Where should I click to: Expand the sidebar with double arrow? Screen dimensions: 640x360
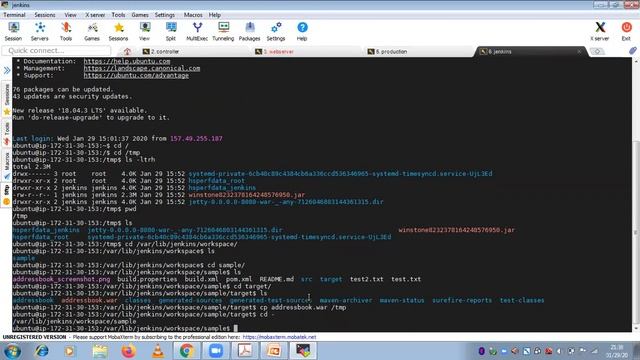tap(7, 70)
